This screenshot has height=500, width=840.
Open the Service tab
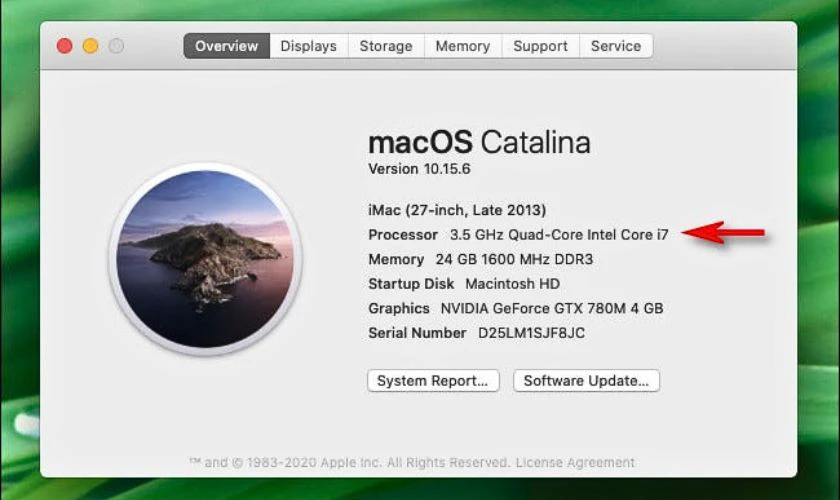pos(616,46)
